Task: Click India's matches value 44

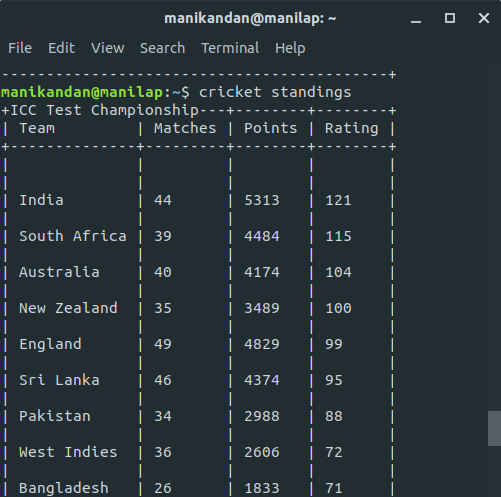Action: [163, 200]
